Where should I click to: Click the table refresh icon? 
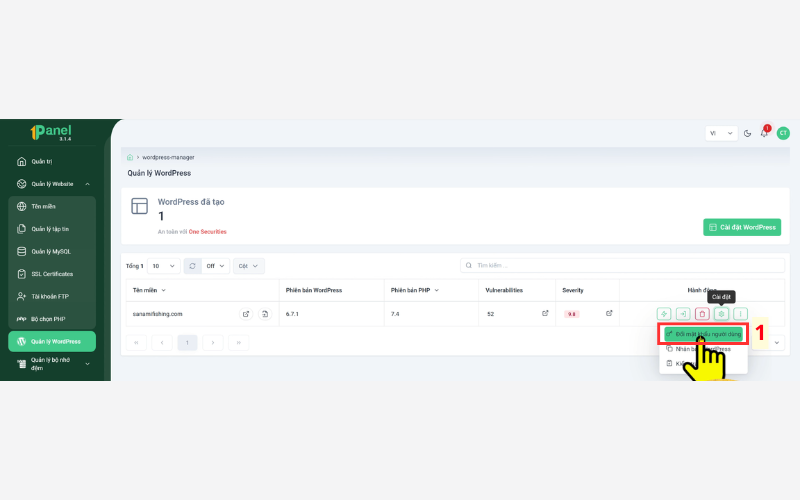(192, 266)
